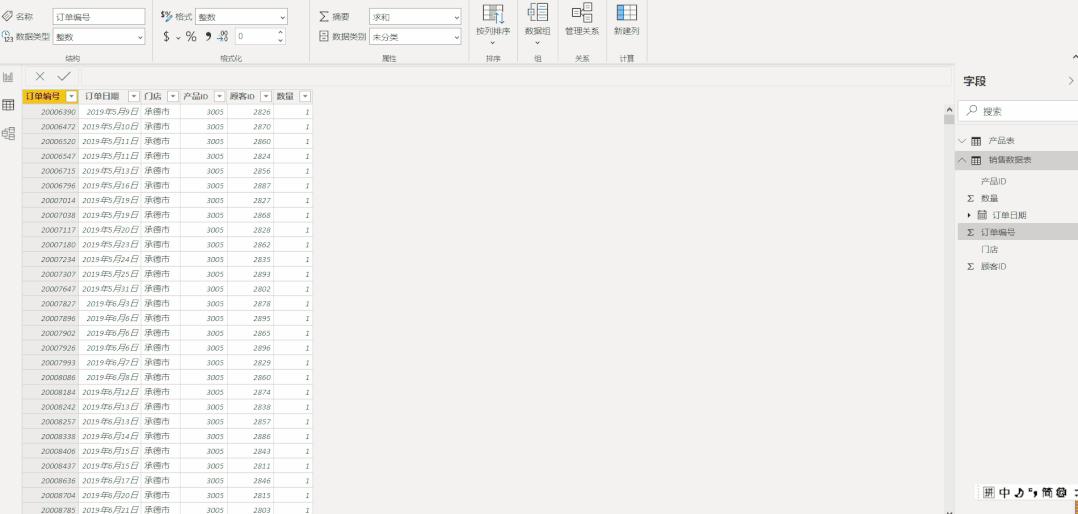Open filter dropdown on 订单编号 column header

pos(70,96)
